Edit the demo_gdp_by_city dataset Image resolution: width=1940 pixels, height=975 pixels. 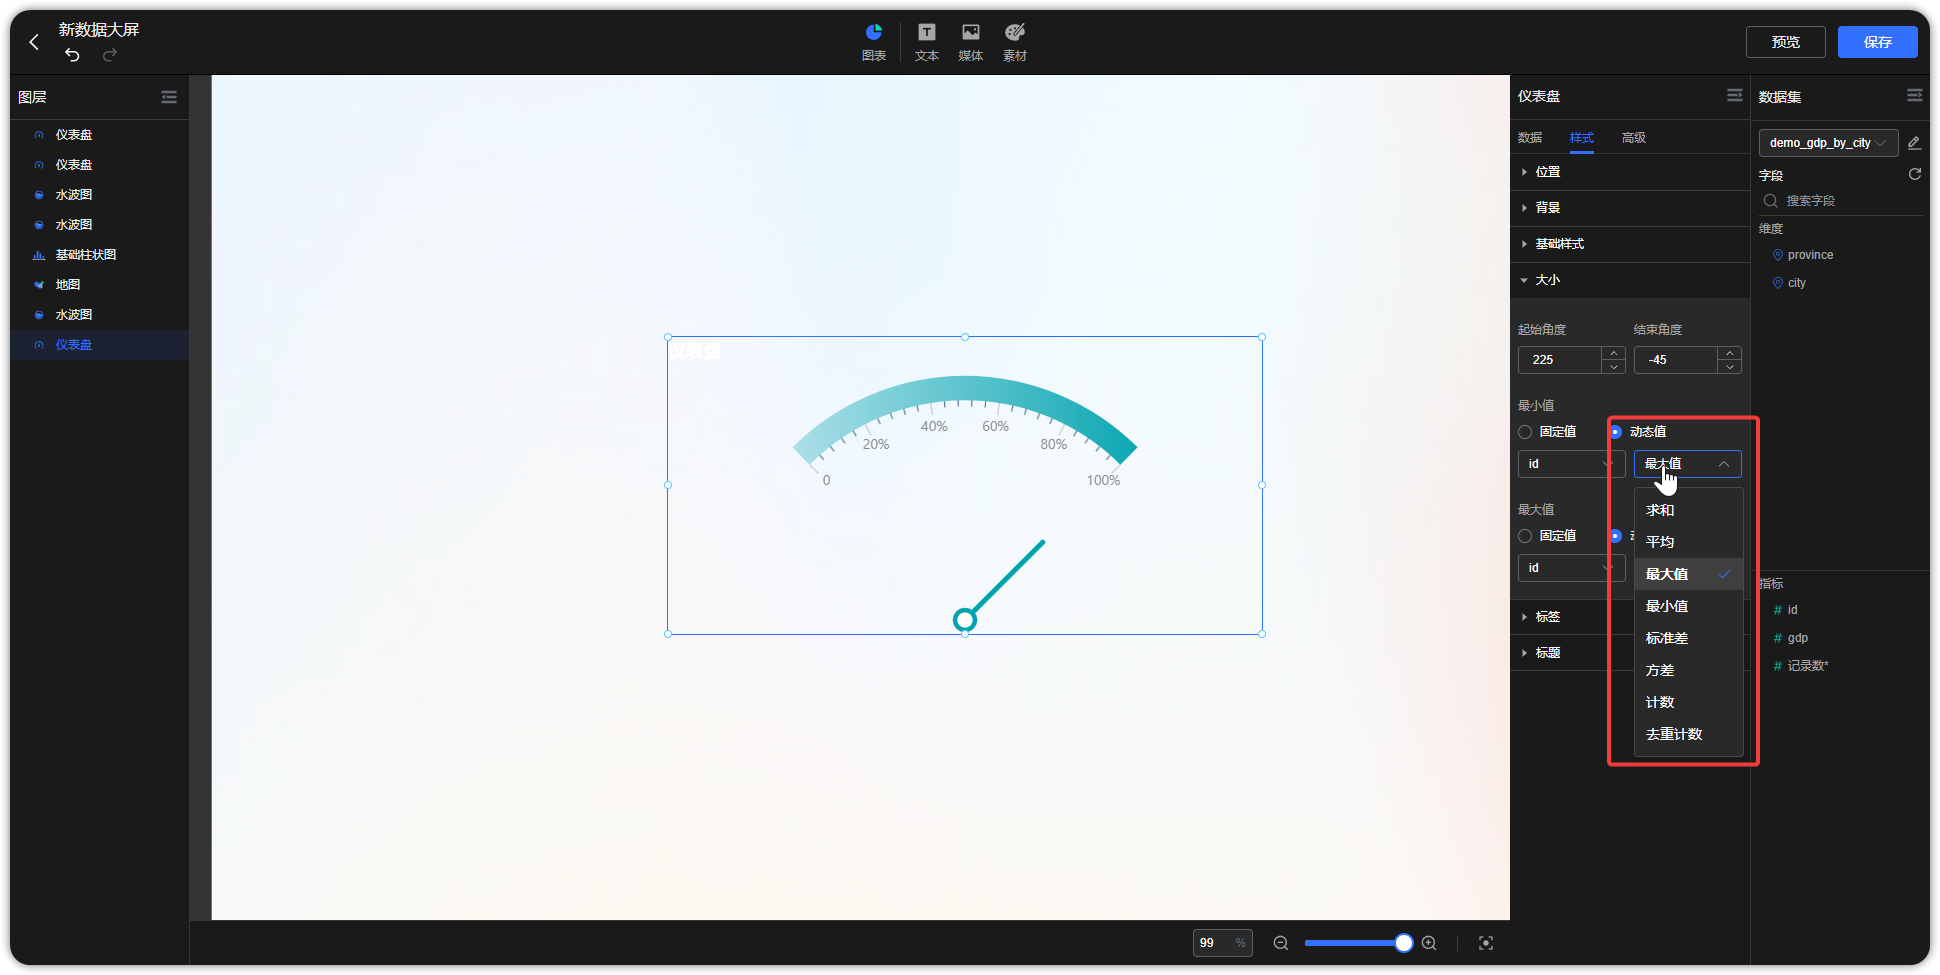tap(1914, 143)
